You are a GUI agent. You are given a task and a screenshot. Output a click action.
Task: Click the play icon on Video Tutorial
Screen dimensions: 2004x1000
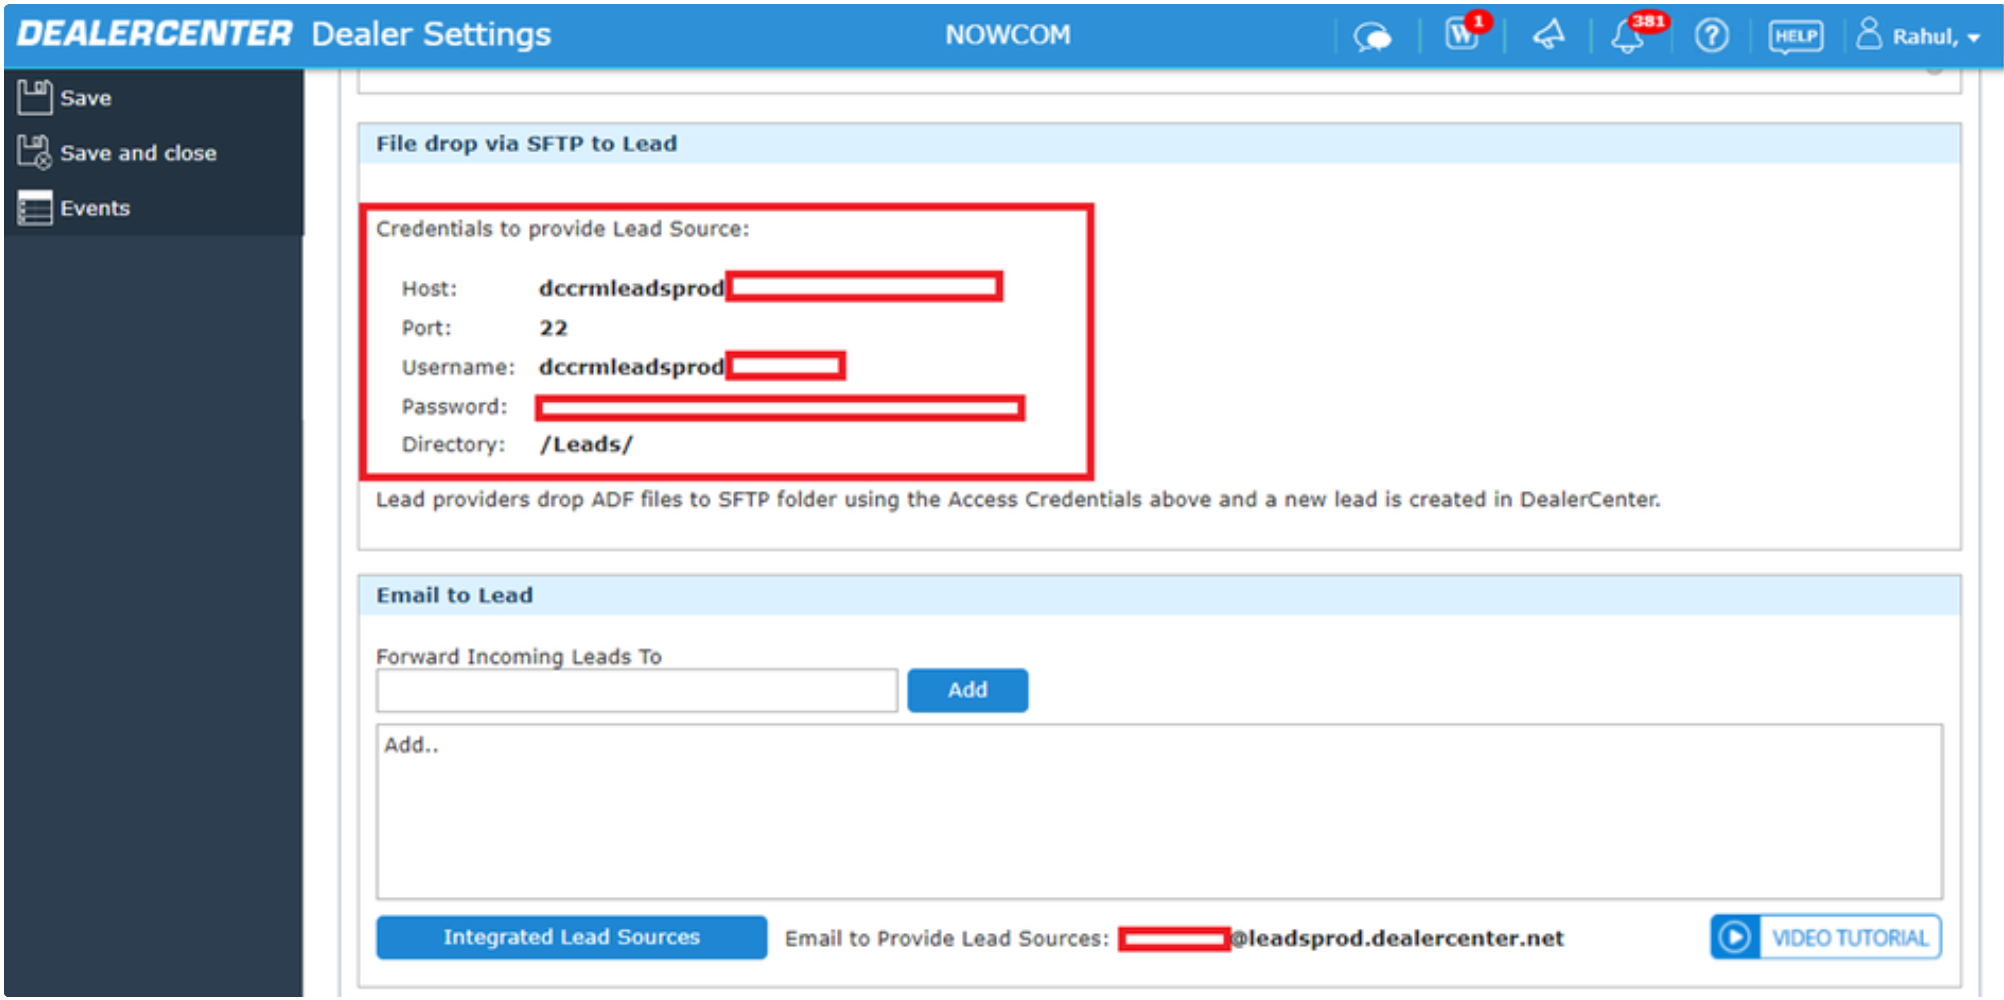(1735, 937)
